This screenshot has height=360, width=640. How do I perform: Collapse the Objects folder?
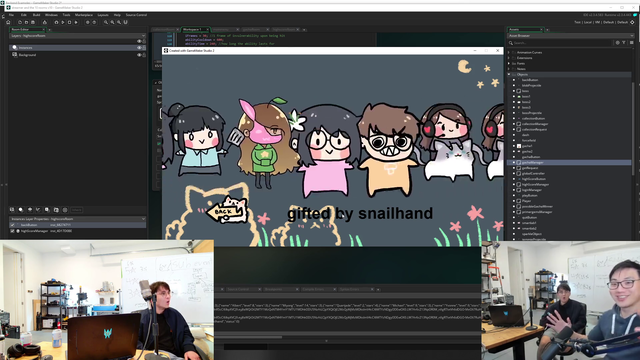click(x=509, y=74)
